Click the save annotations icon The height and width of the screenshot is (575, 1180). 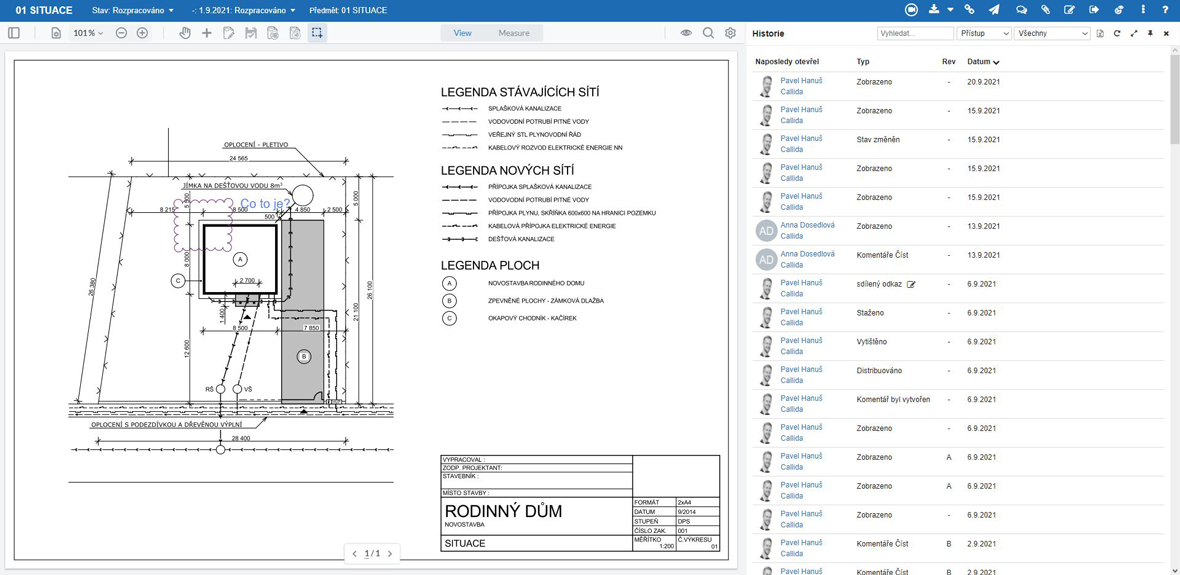click(x=251, y=33)
